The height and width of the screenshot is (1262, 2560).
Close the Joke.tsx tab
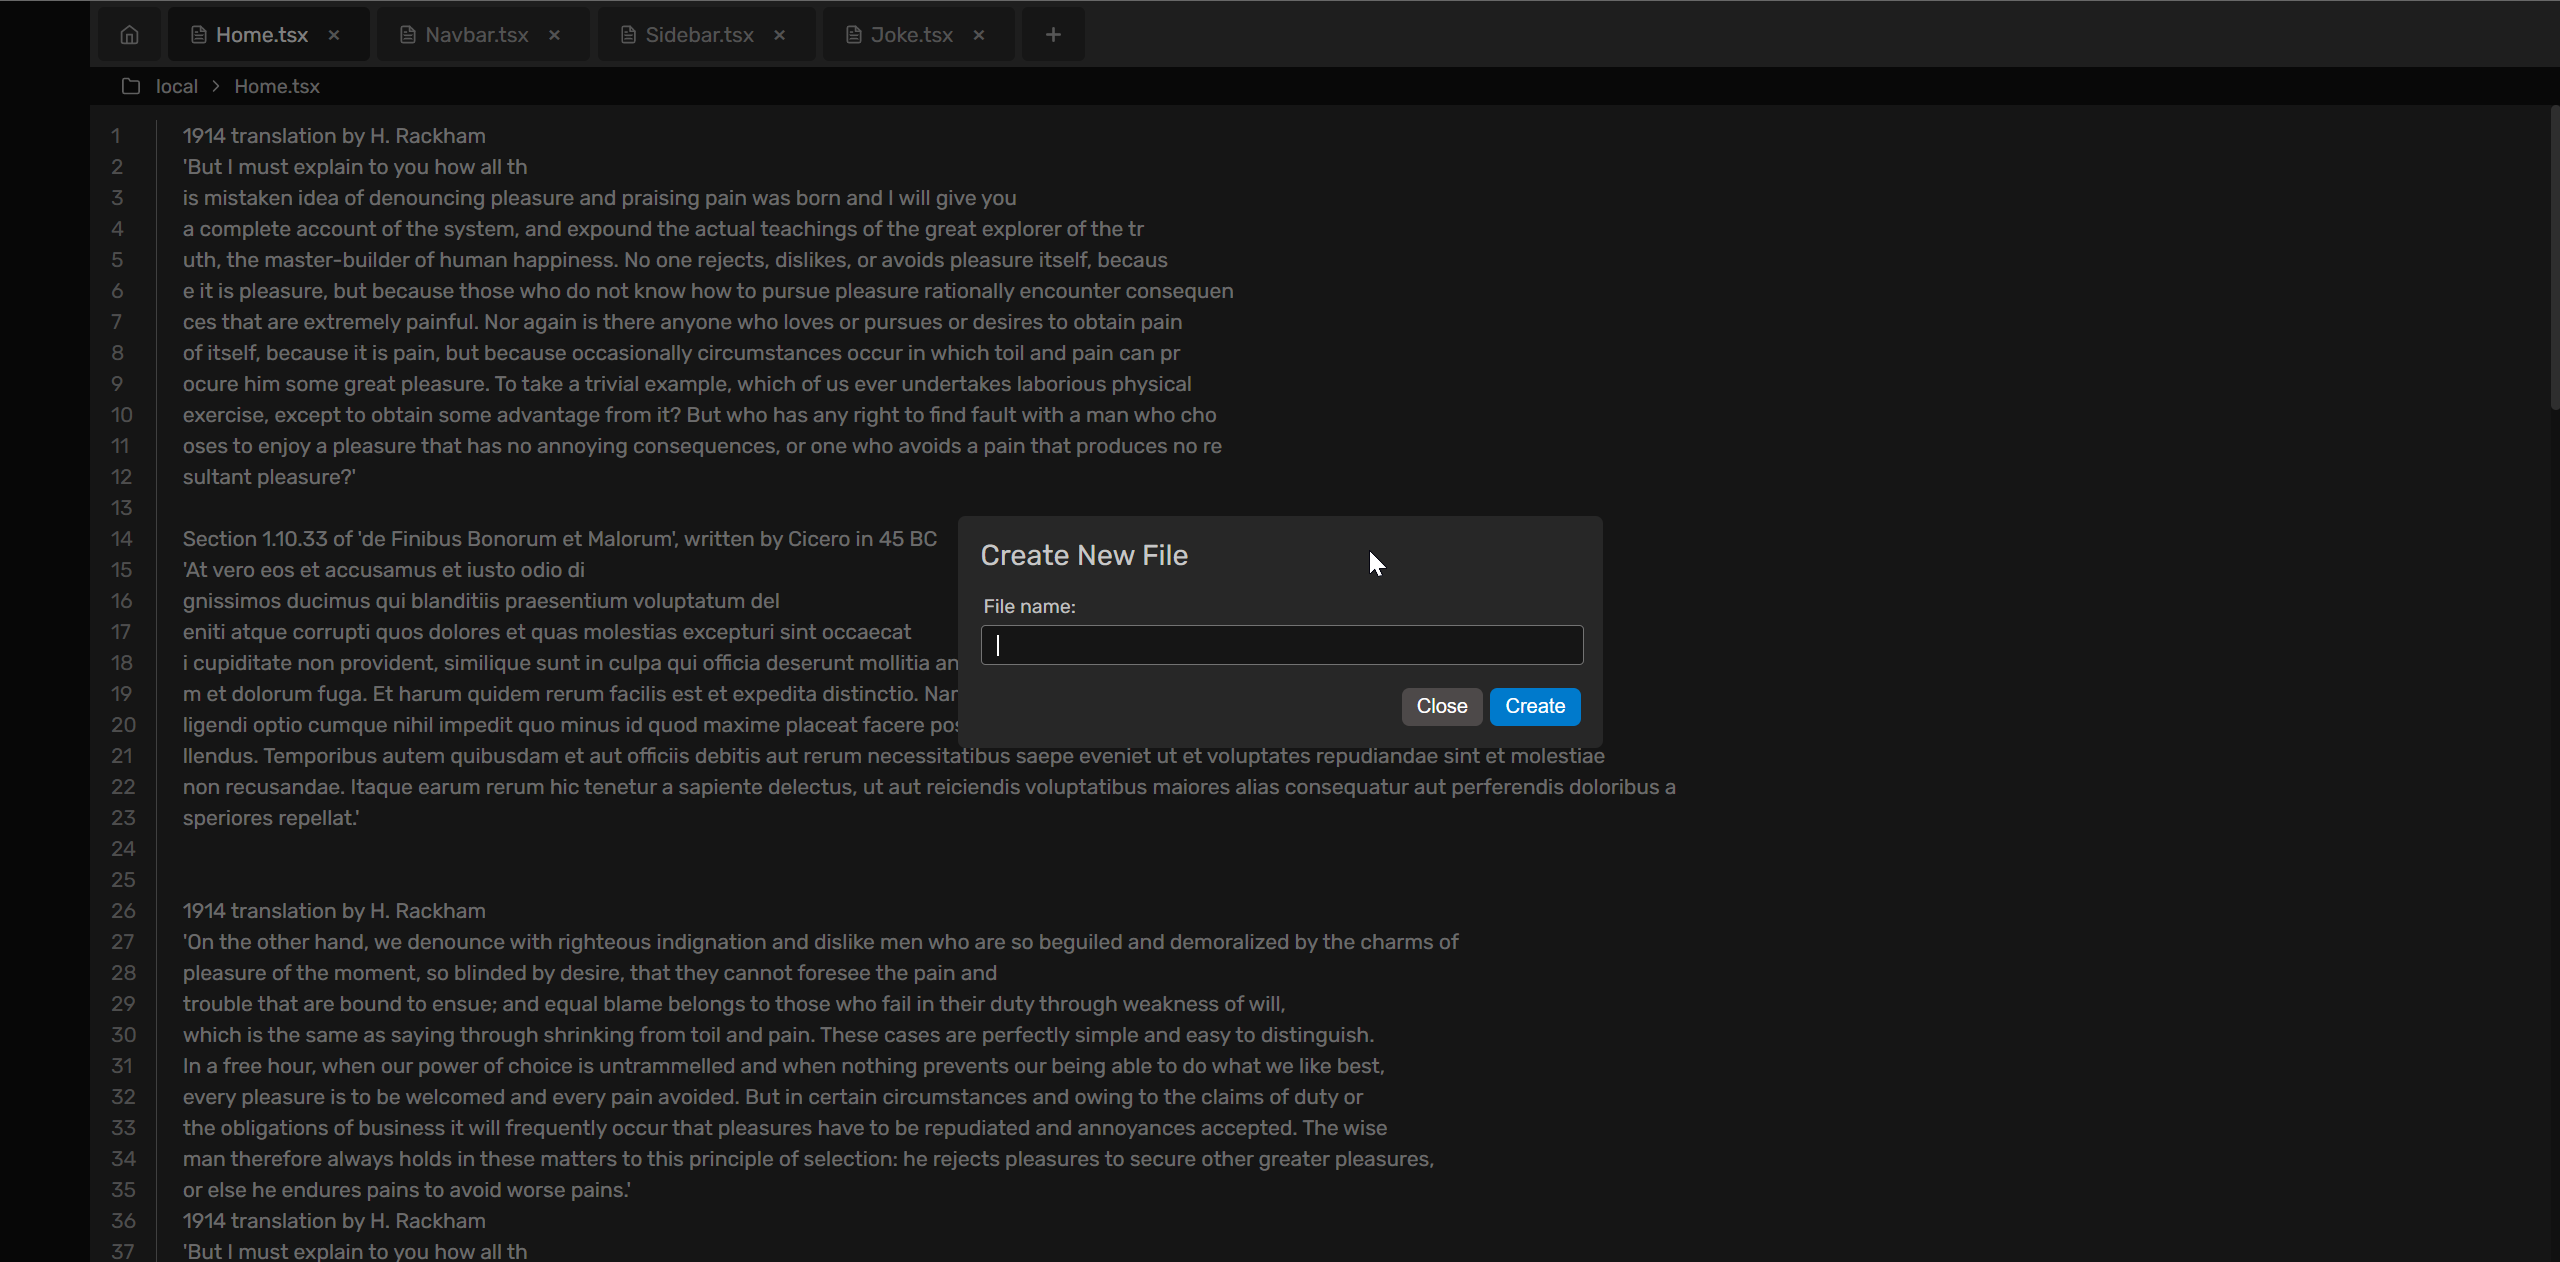[979, 35]
